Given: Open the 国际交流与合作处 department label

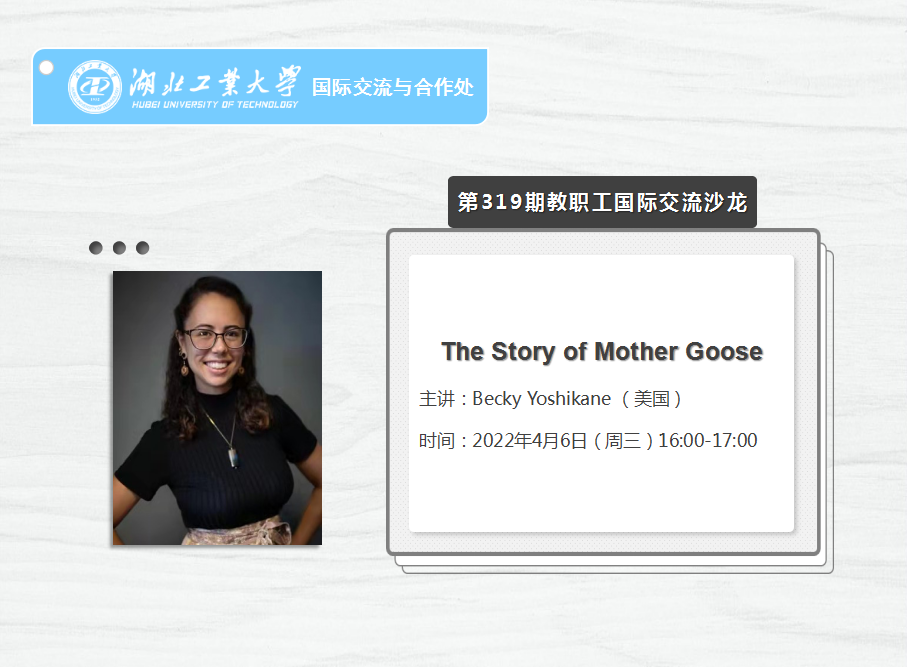Looking at the screenshot, I should [393, 87].
